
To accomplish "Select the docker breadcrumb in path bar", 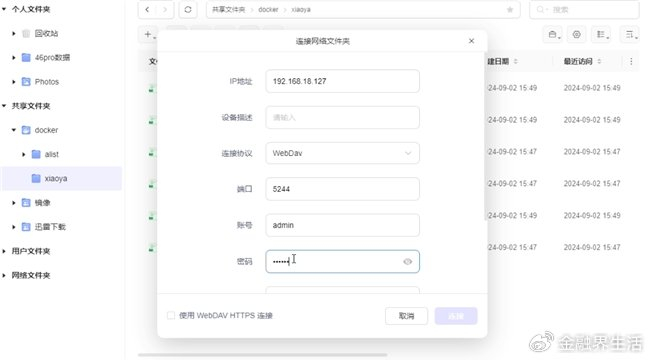I will 268,10.
